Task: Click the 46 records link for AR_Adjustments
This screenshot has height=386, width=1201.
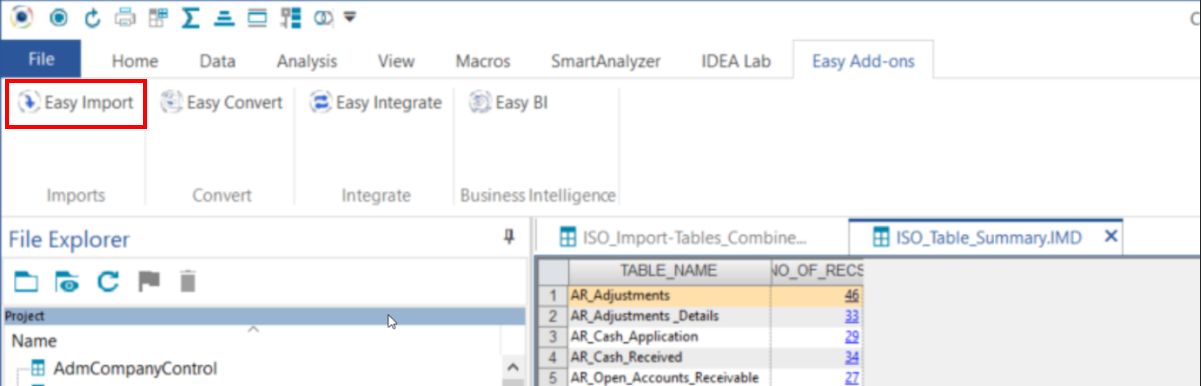Action: 852,296
